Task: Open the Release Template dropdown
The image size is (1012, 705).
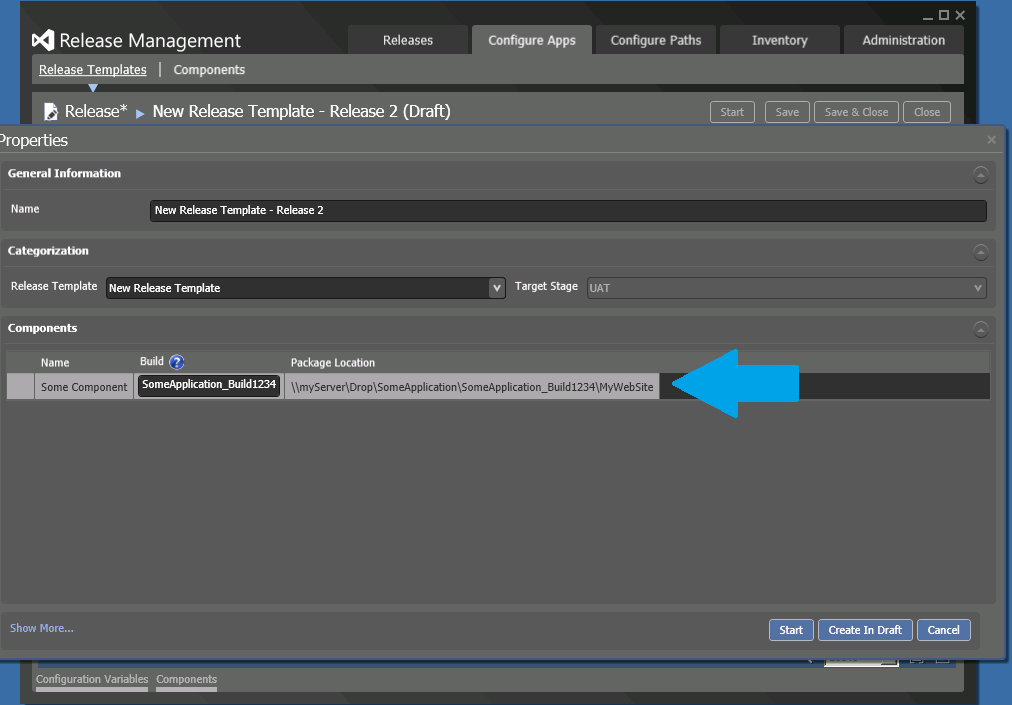Action: tap(496, 288)
